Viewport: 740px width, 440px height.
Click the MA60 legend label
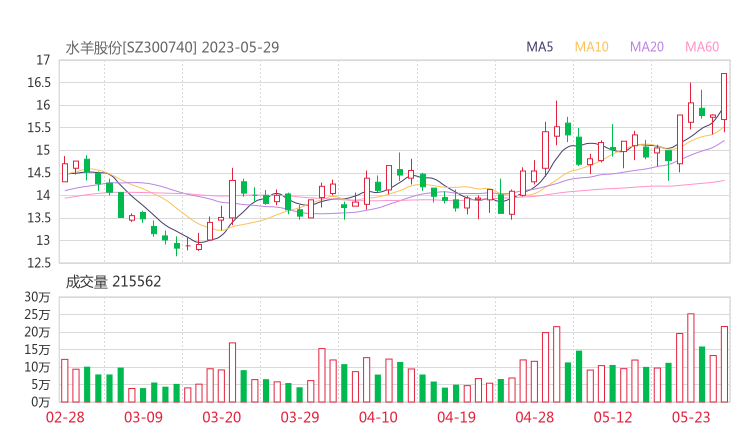[x=702, y=47]
